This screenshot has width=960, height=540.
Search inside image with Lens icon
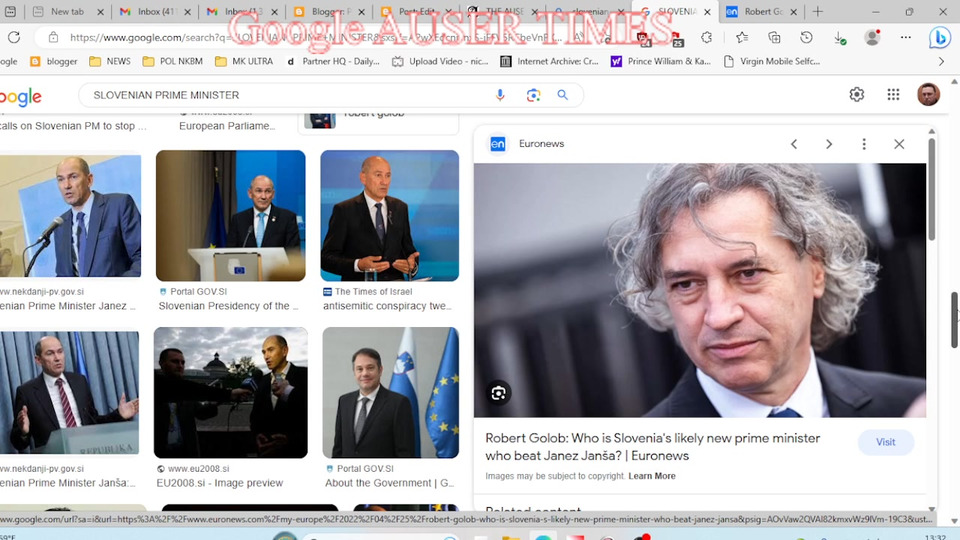click(x=498, y=393)
